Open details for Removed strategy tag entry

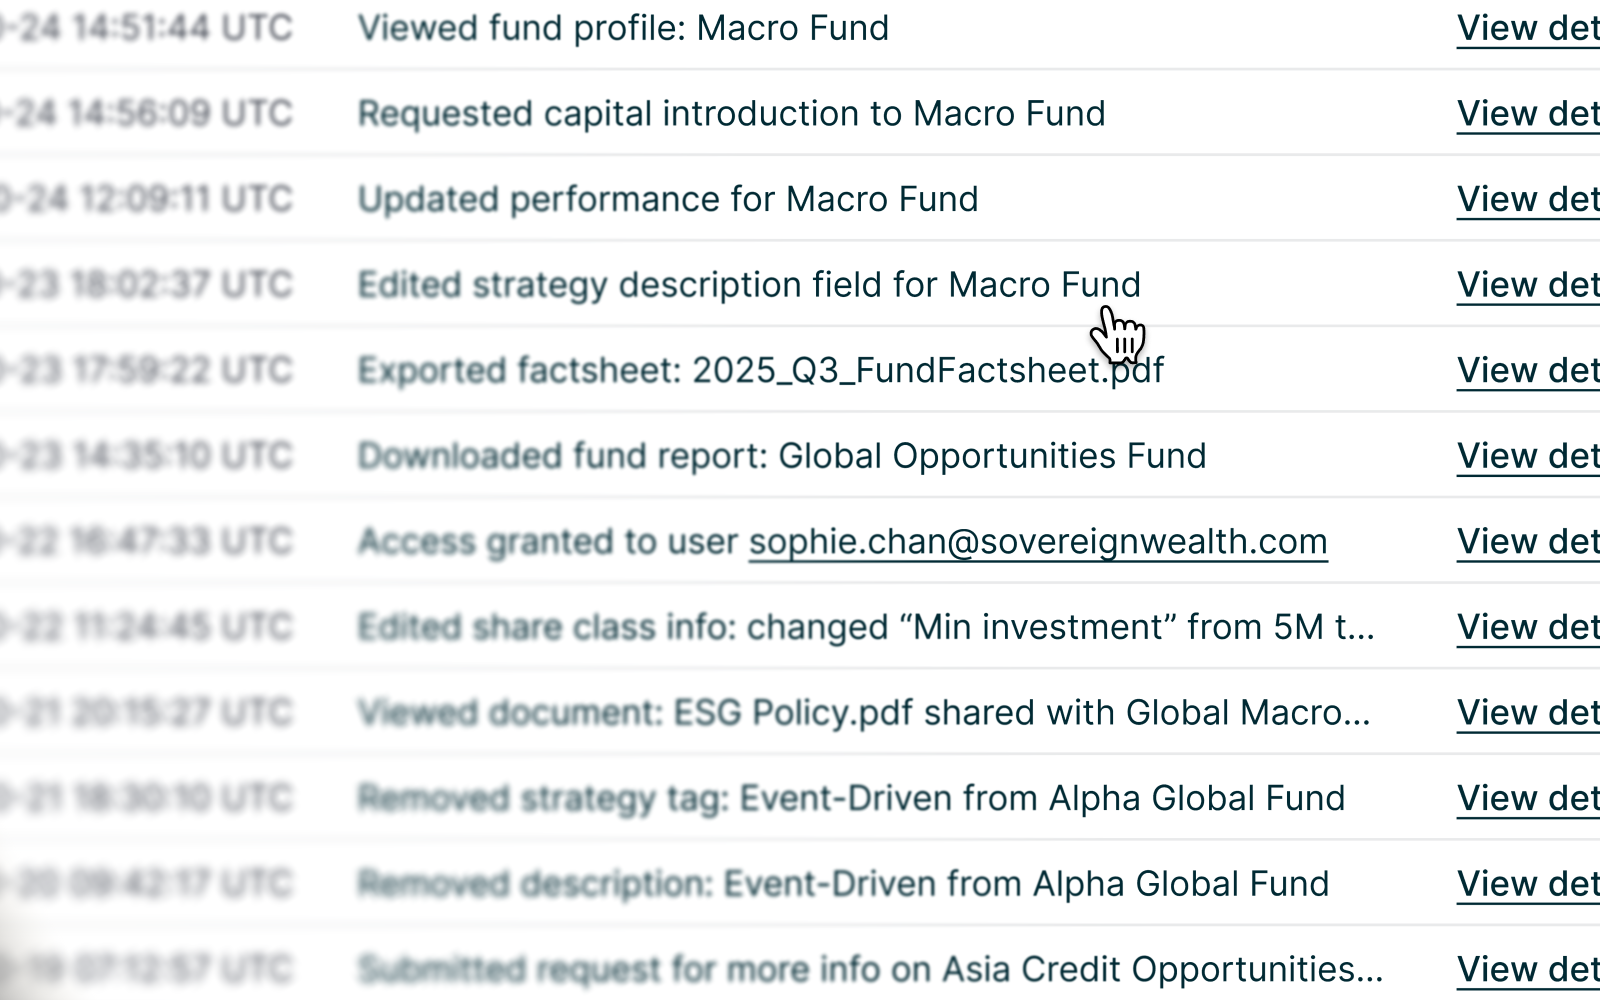1528,798
